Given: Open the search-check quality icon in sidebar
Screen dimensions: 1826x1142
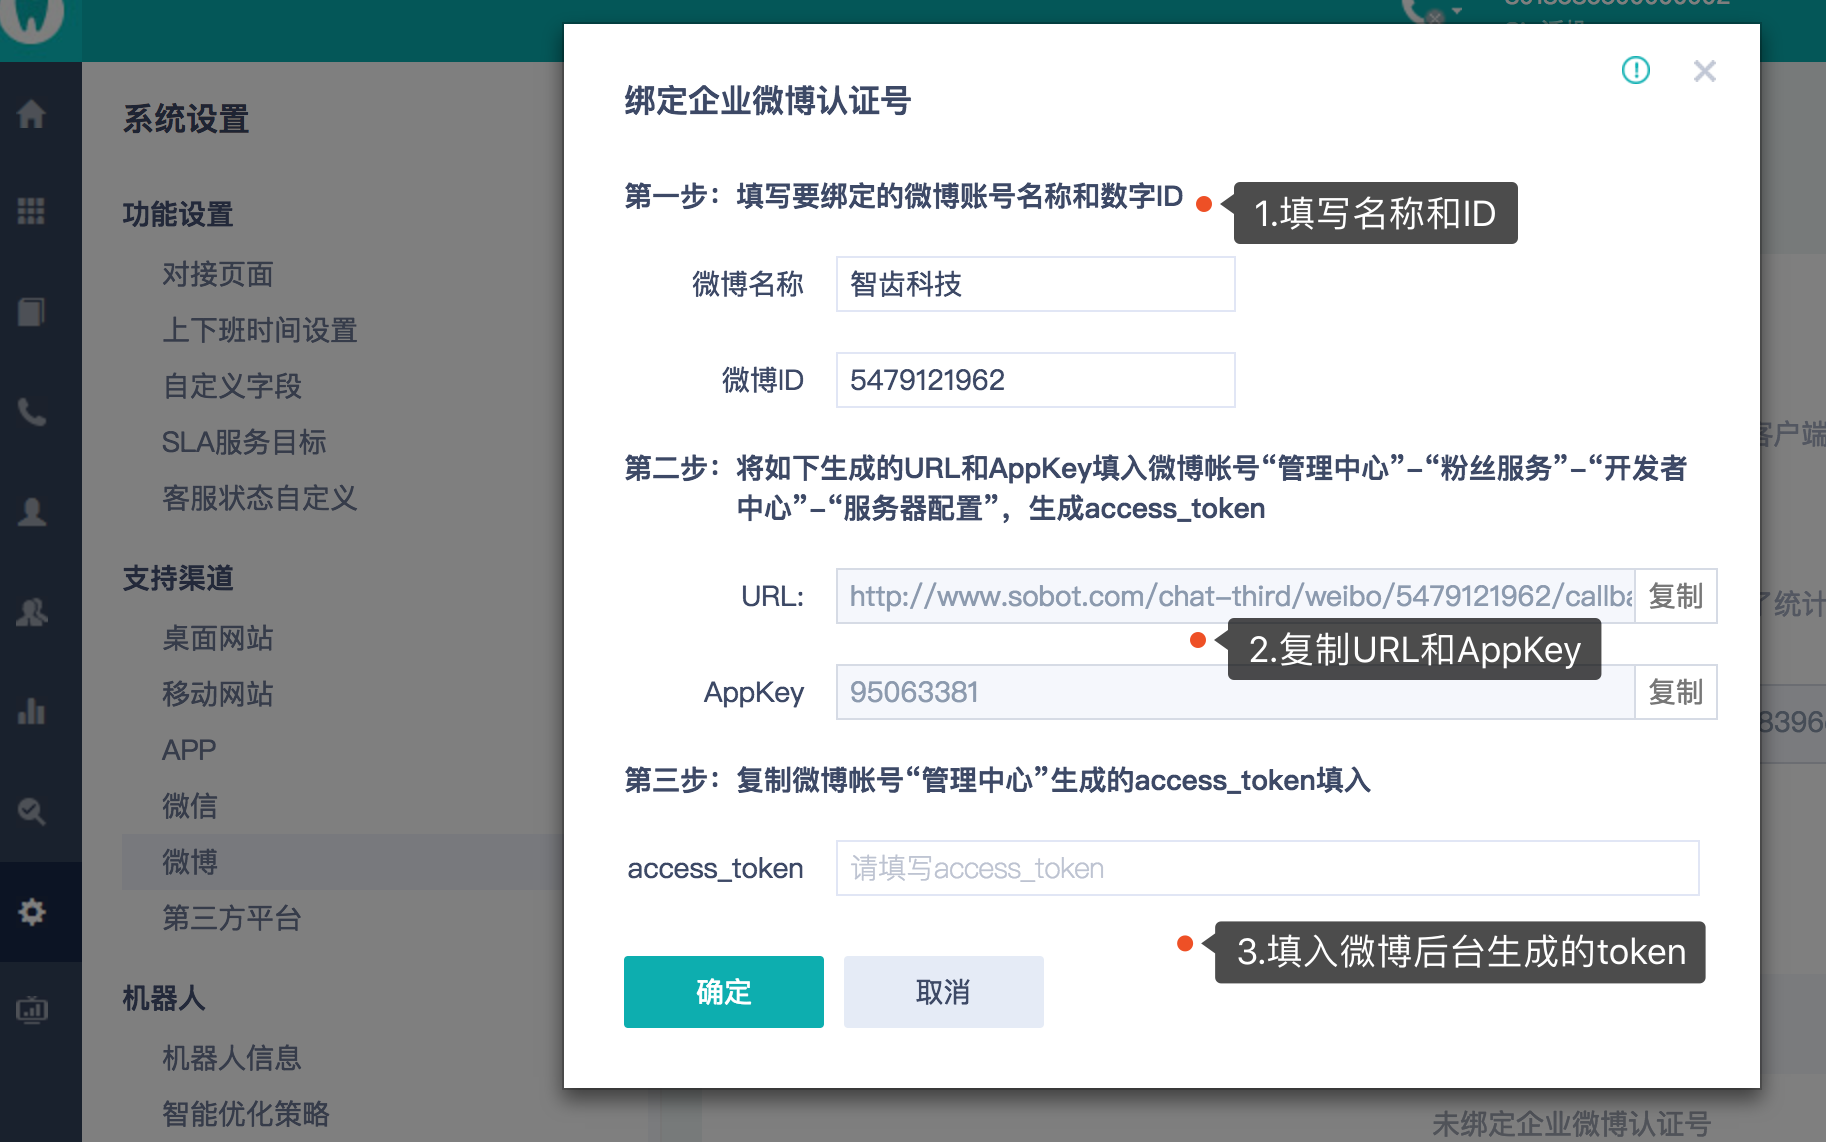Looking at the screenshot, I should coord(31,811).
